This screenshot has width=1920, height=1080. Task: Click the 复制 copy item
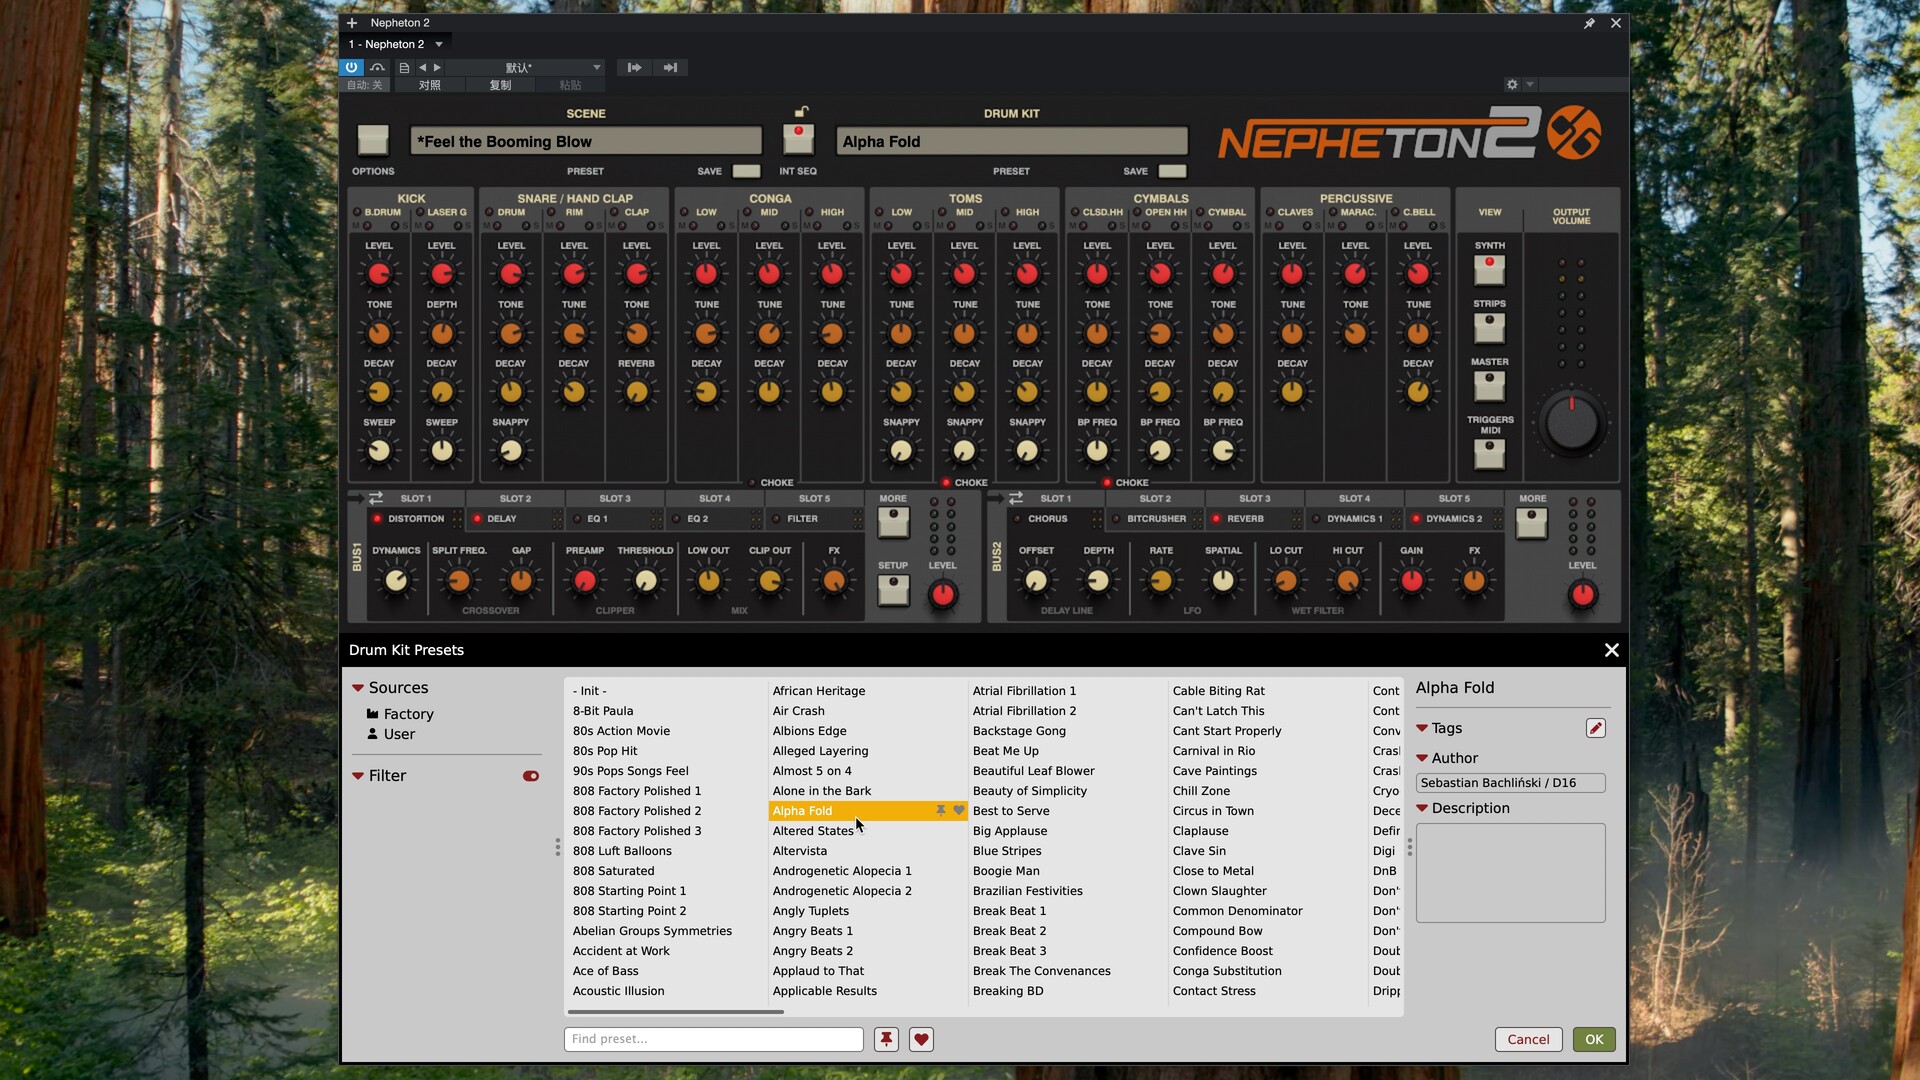(500, 85)
